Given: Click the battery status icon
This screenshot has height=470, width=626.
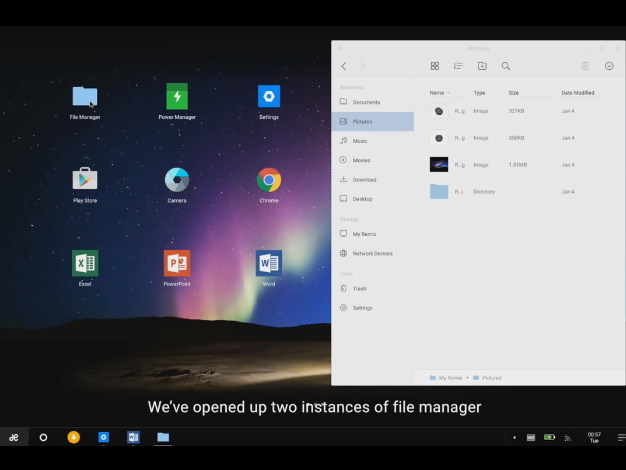Looking at the screenshot, I should (x=549, y=437).
